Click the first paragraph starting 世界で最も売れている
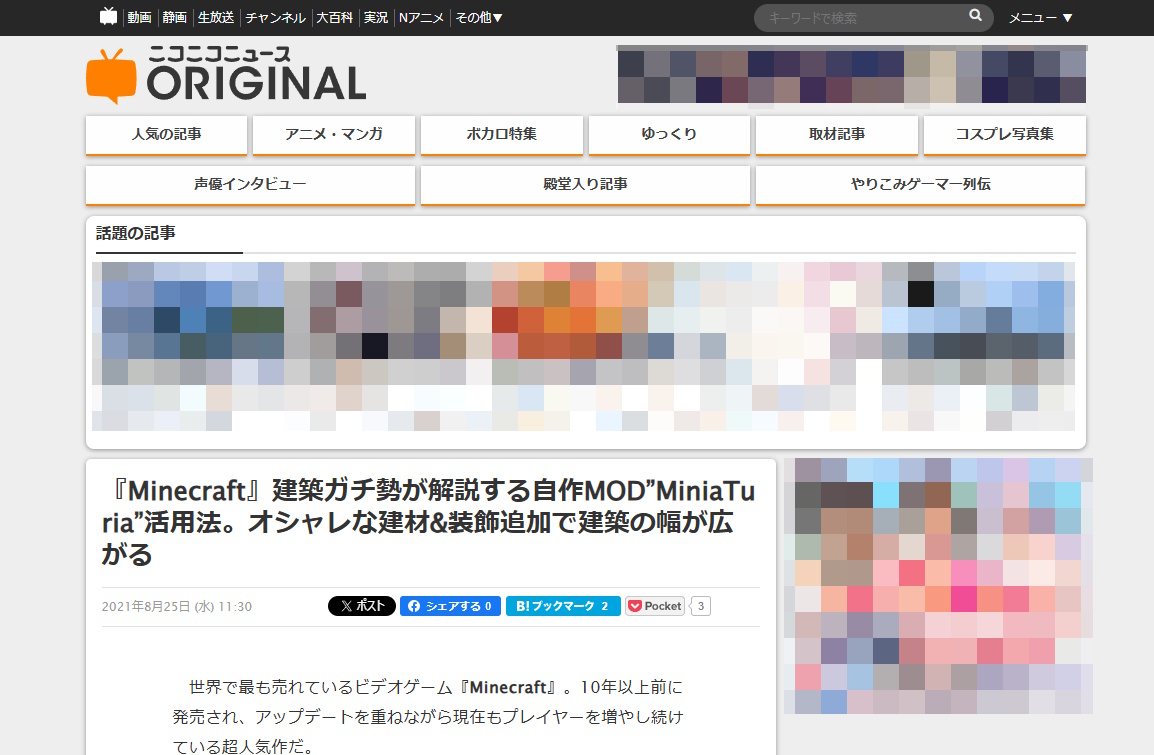This screenshot has width=1154, height=755. coord(428,717)
